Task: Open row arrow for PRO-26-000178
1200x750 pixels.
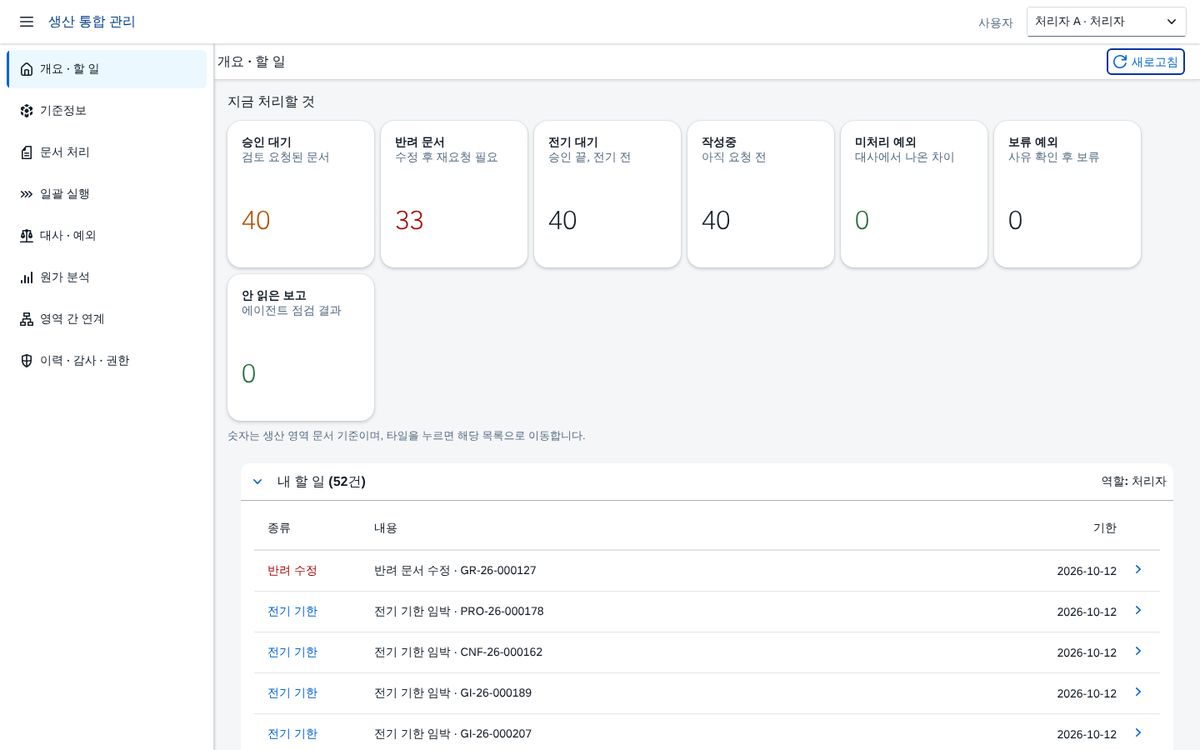Action: [1138, 610]
